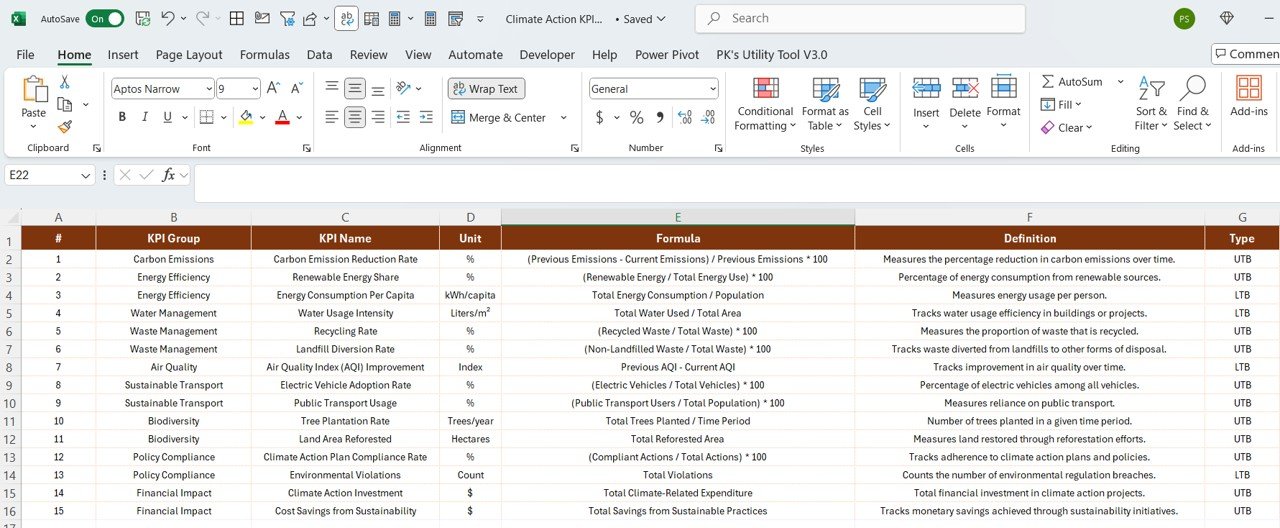Click the Percent Style icon

pyautogui.click(x=636, y=117)
